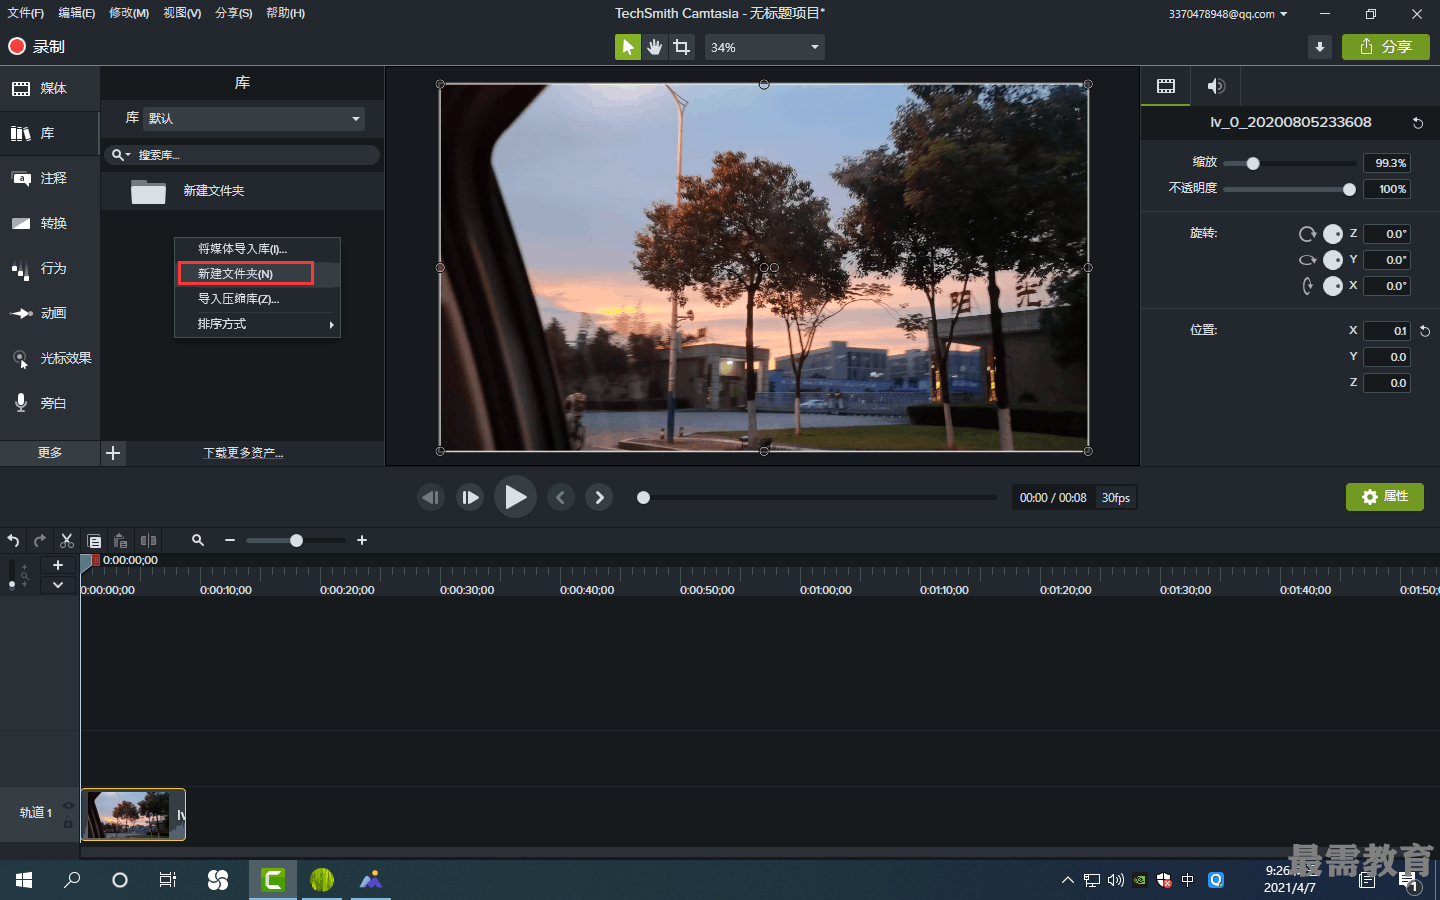Open 光标效果 cursor effects tab

click(50, 359)
